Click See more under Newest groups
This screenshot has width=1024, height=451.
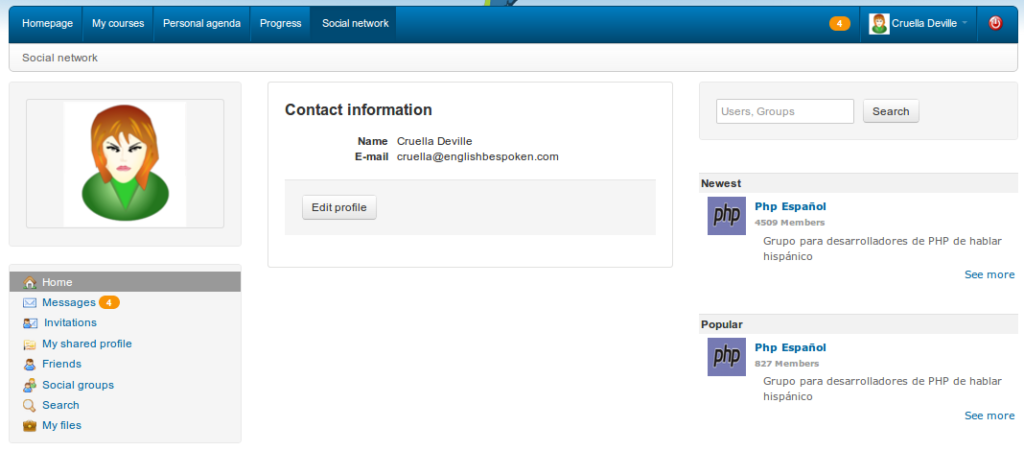[x=989, y=274]
